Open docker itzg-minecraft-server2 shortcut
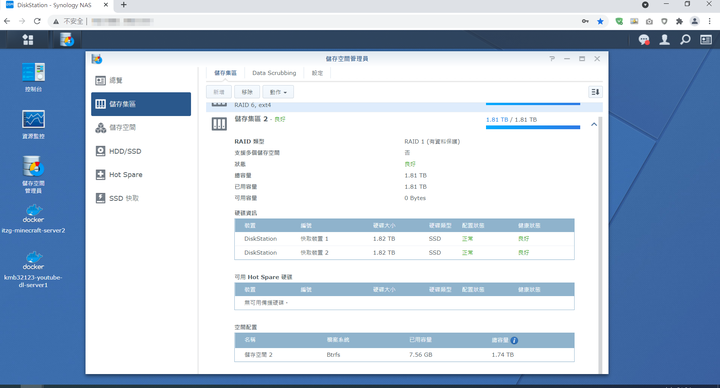Screen dimensions: 720x388 tap(34, 219)
